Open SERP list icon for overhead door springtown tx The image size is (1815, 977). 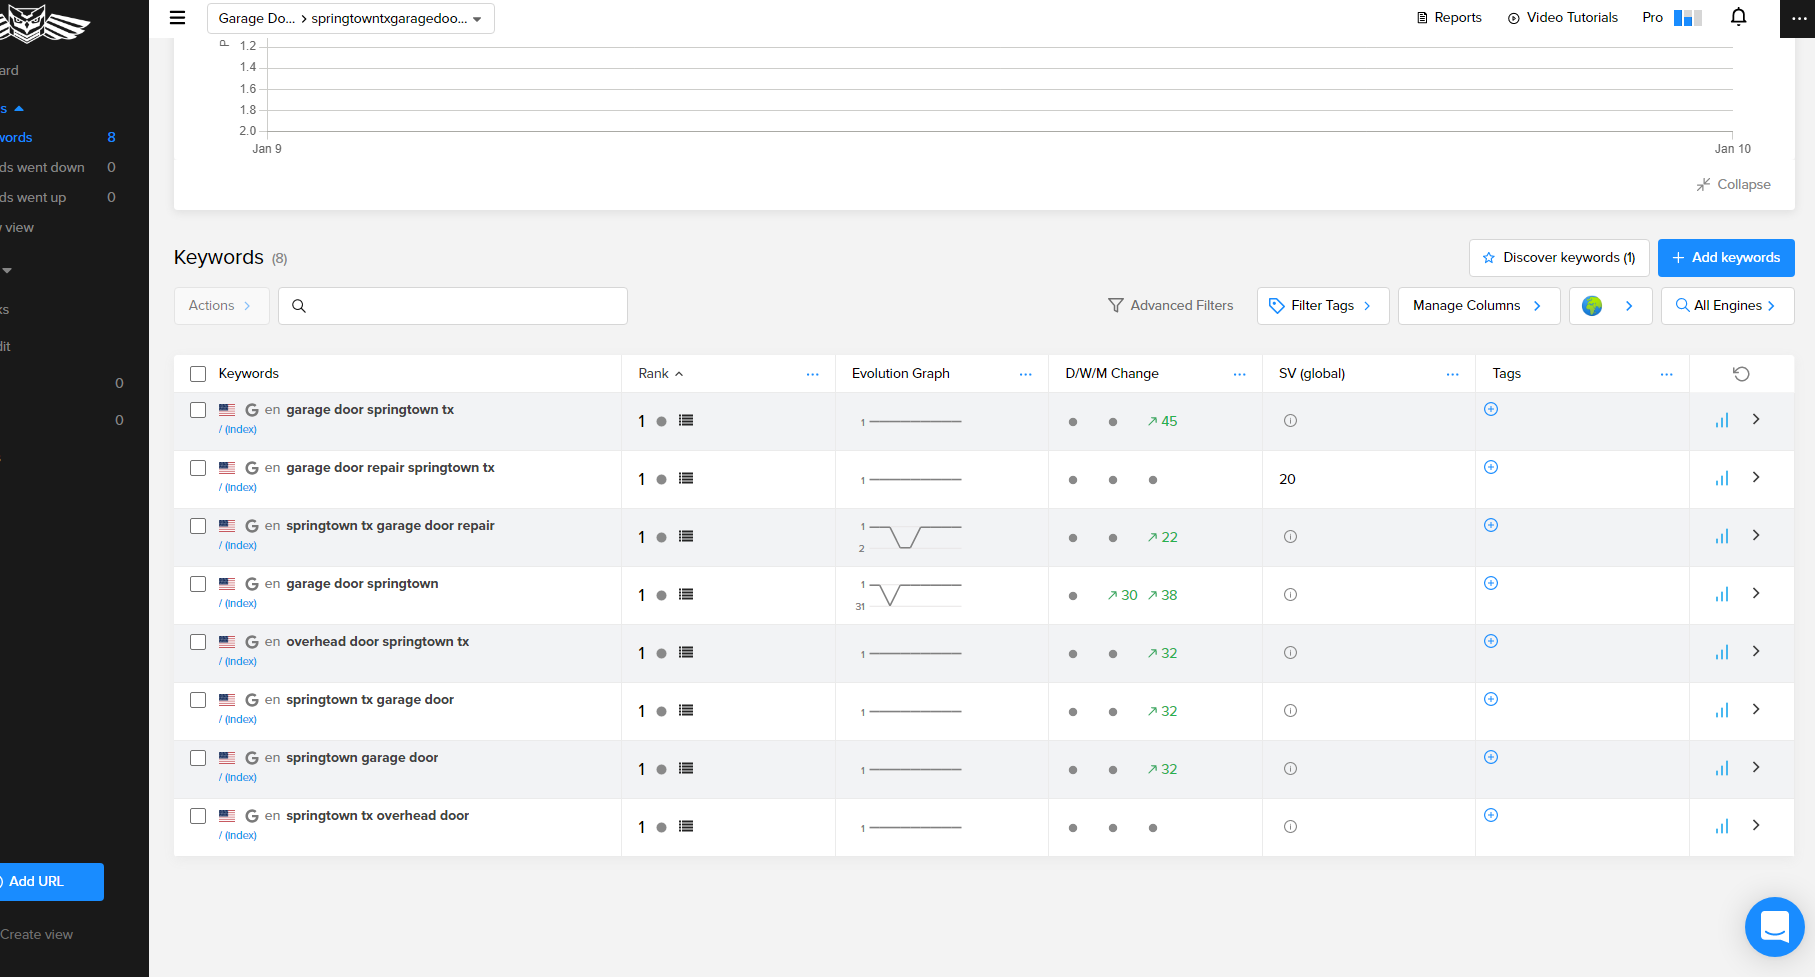click(x=686, y=652)
